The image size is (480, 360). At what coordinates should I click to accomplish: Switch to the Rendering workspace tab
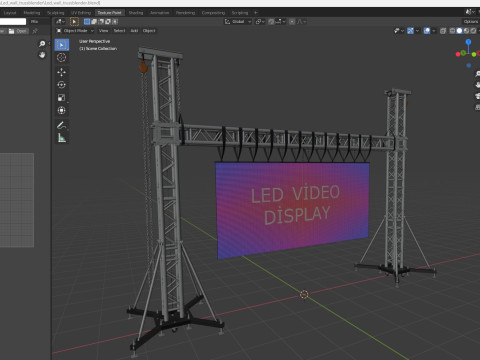coord(185,13)
